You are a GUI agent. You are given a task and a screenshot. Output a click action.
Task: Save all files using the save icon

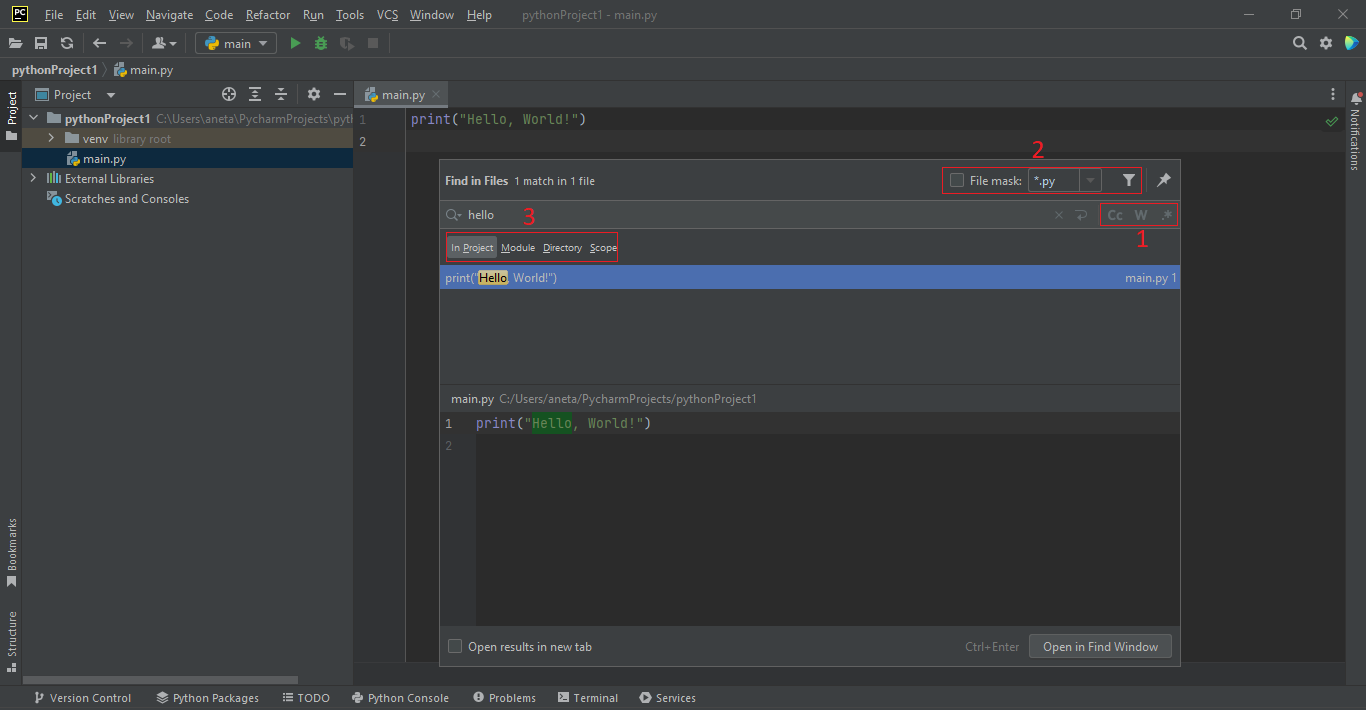[41, 43]
